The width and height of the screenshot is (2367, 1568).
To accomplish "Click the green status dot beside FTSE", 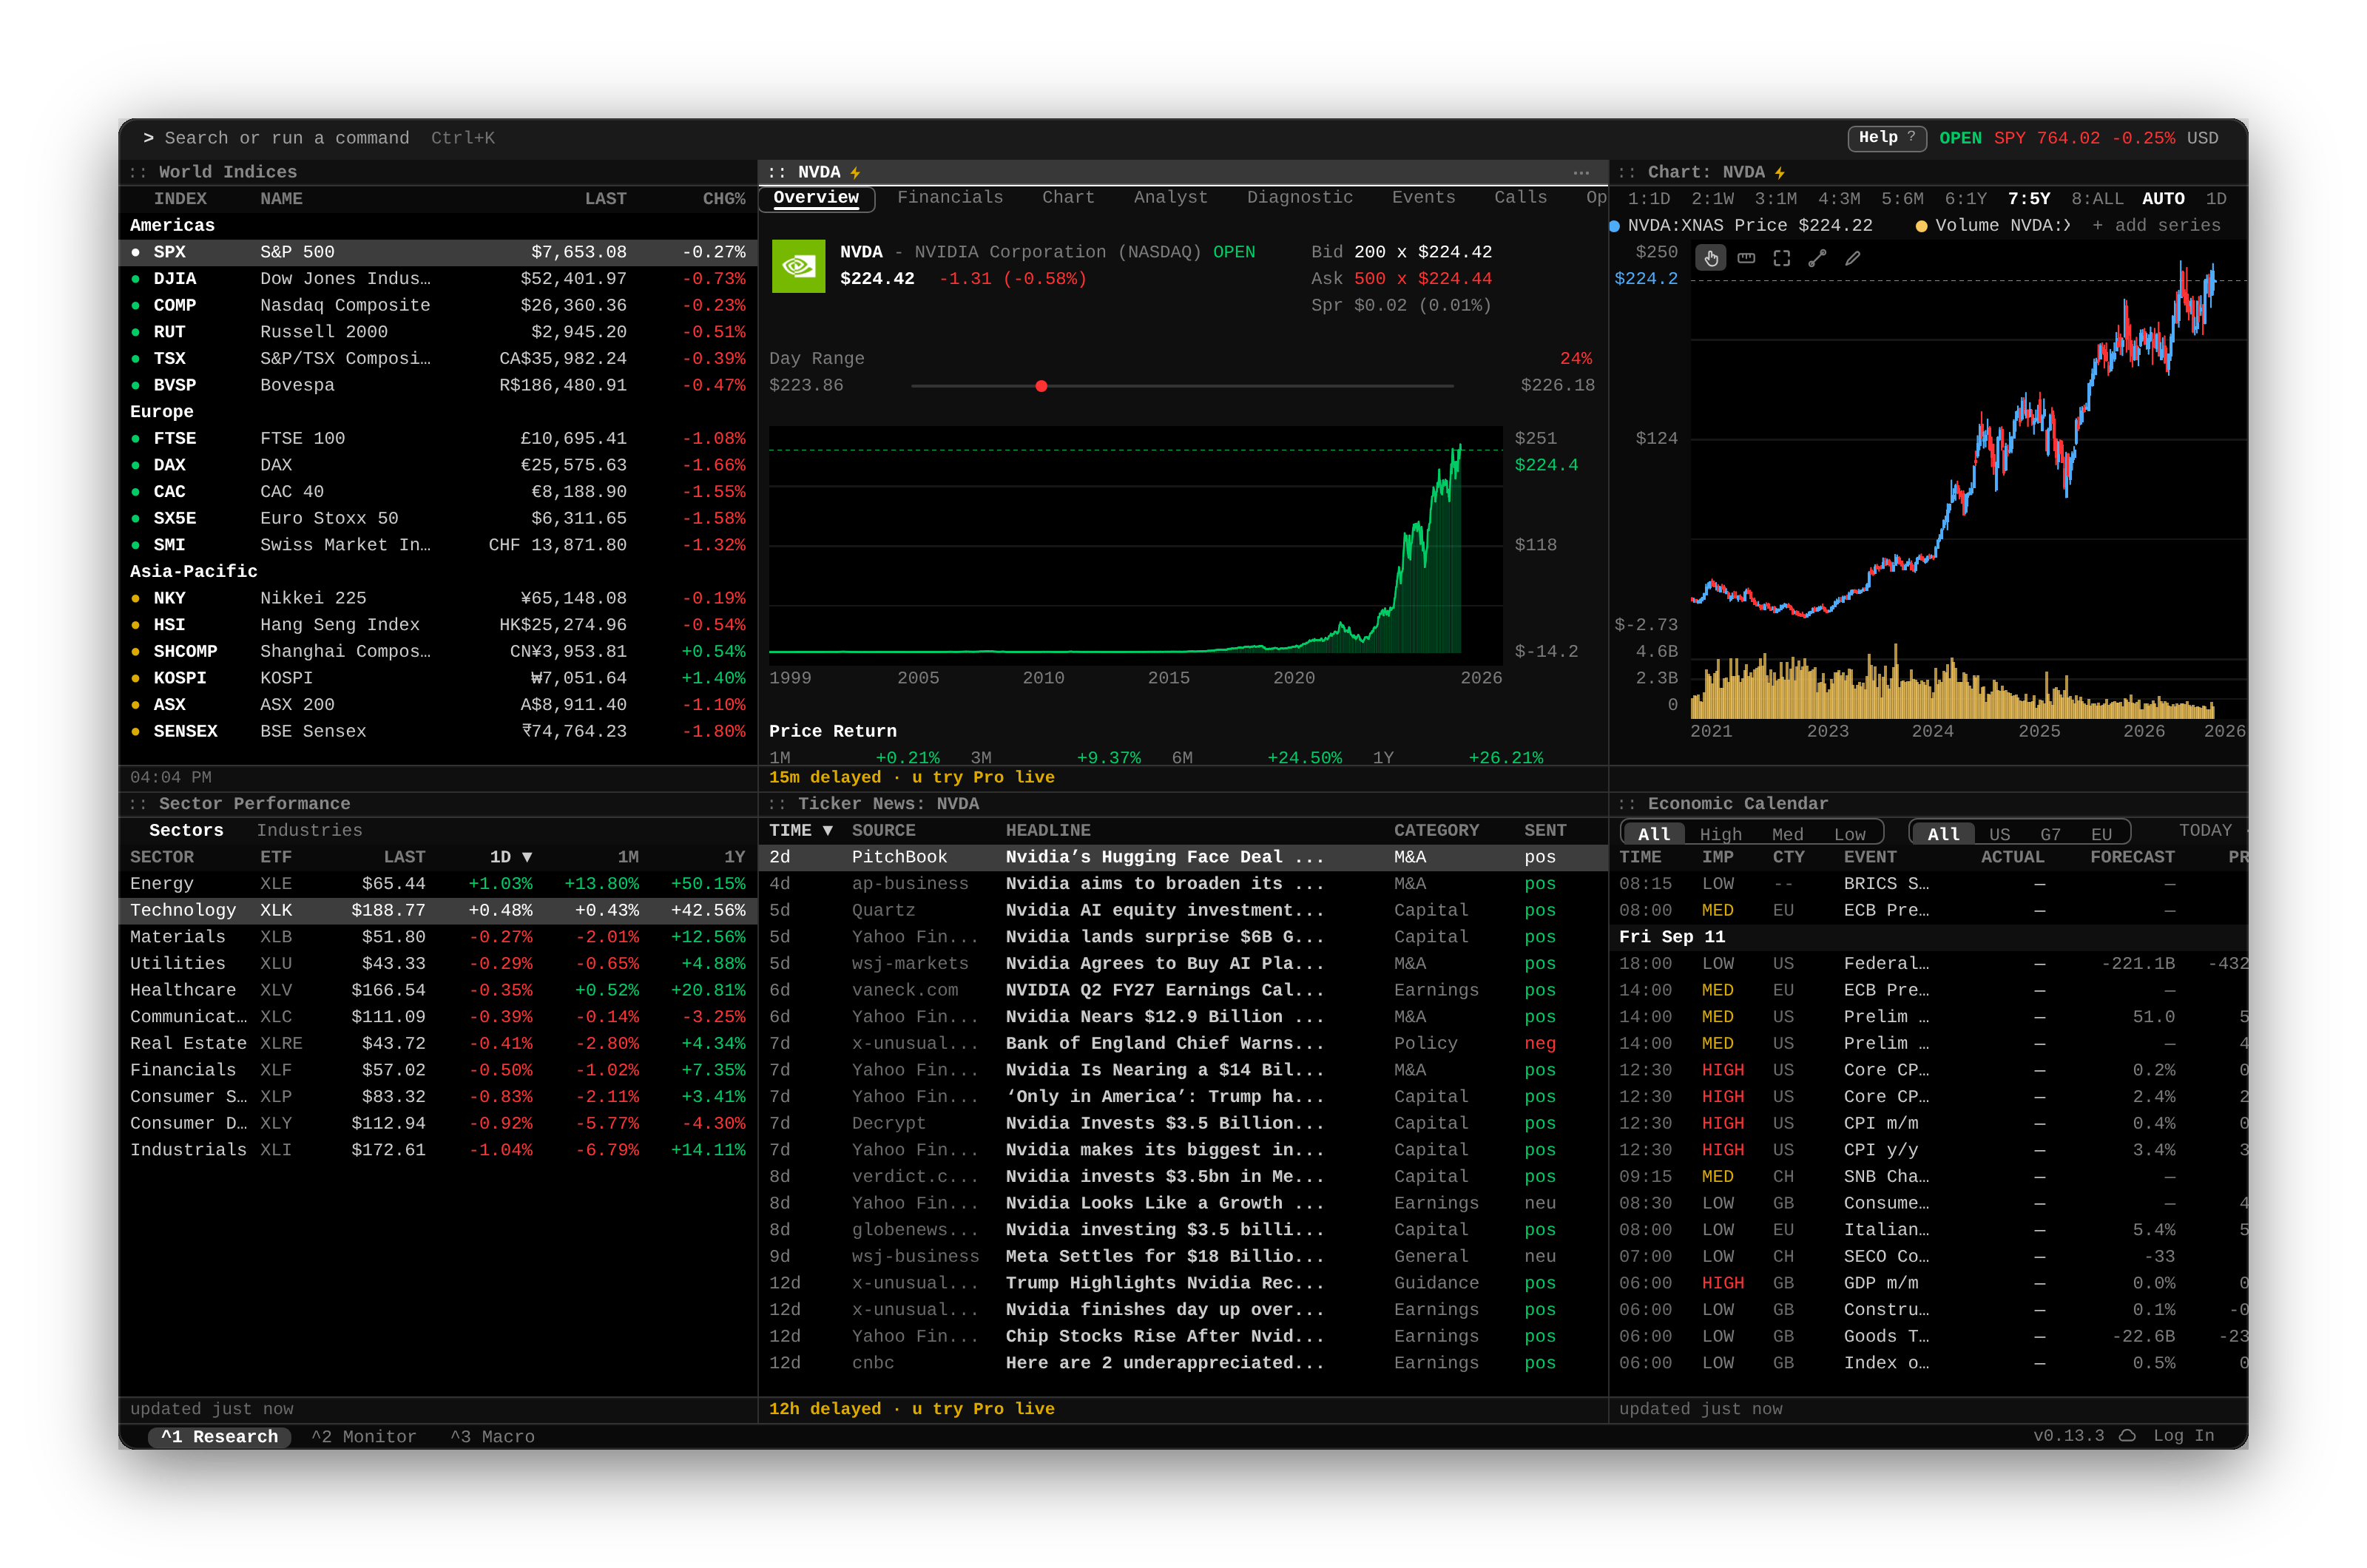I will point(136,438).
